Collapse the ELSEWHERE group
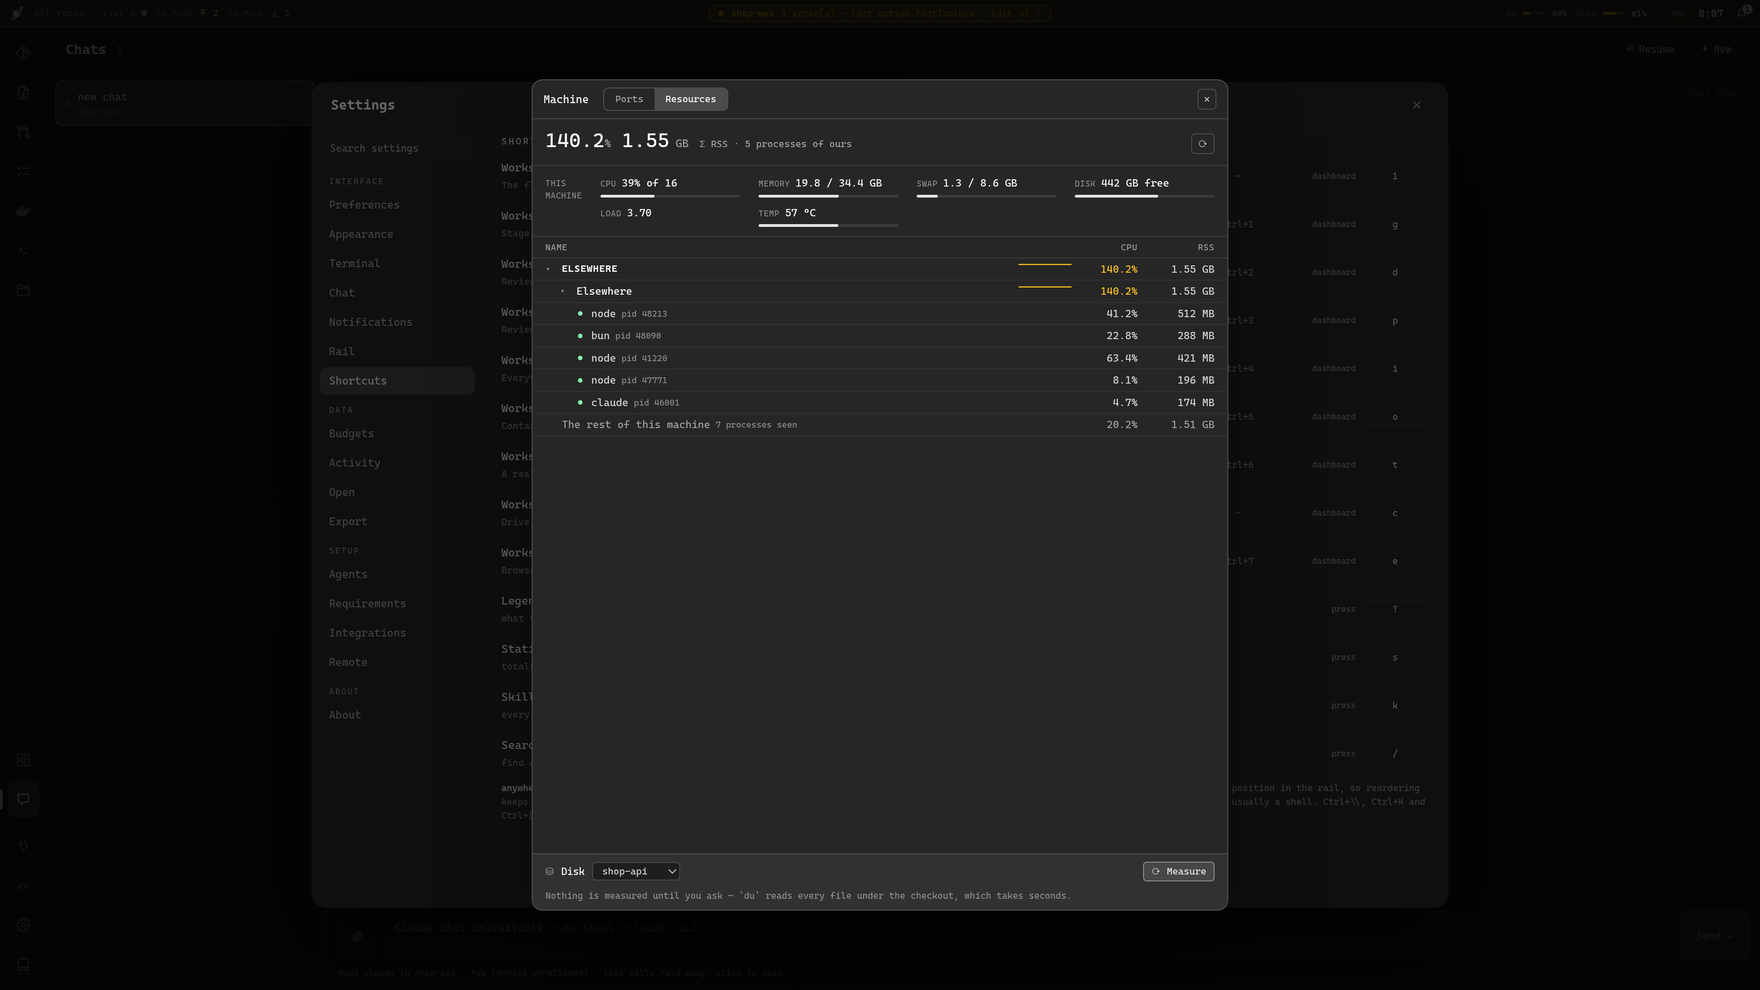This screenshot has width=1760, height=990. click(548, 269)
